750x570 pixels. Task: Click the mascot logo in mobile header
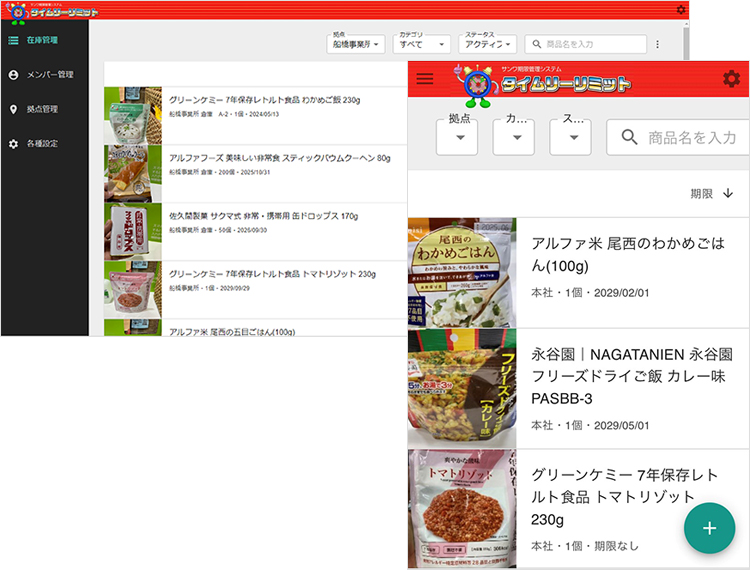coord(477,86)
